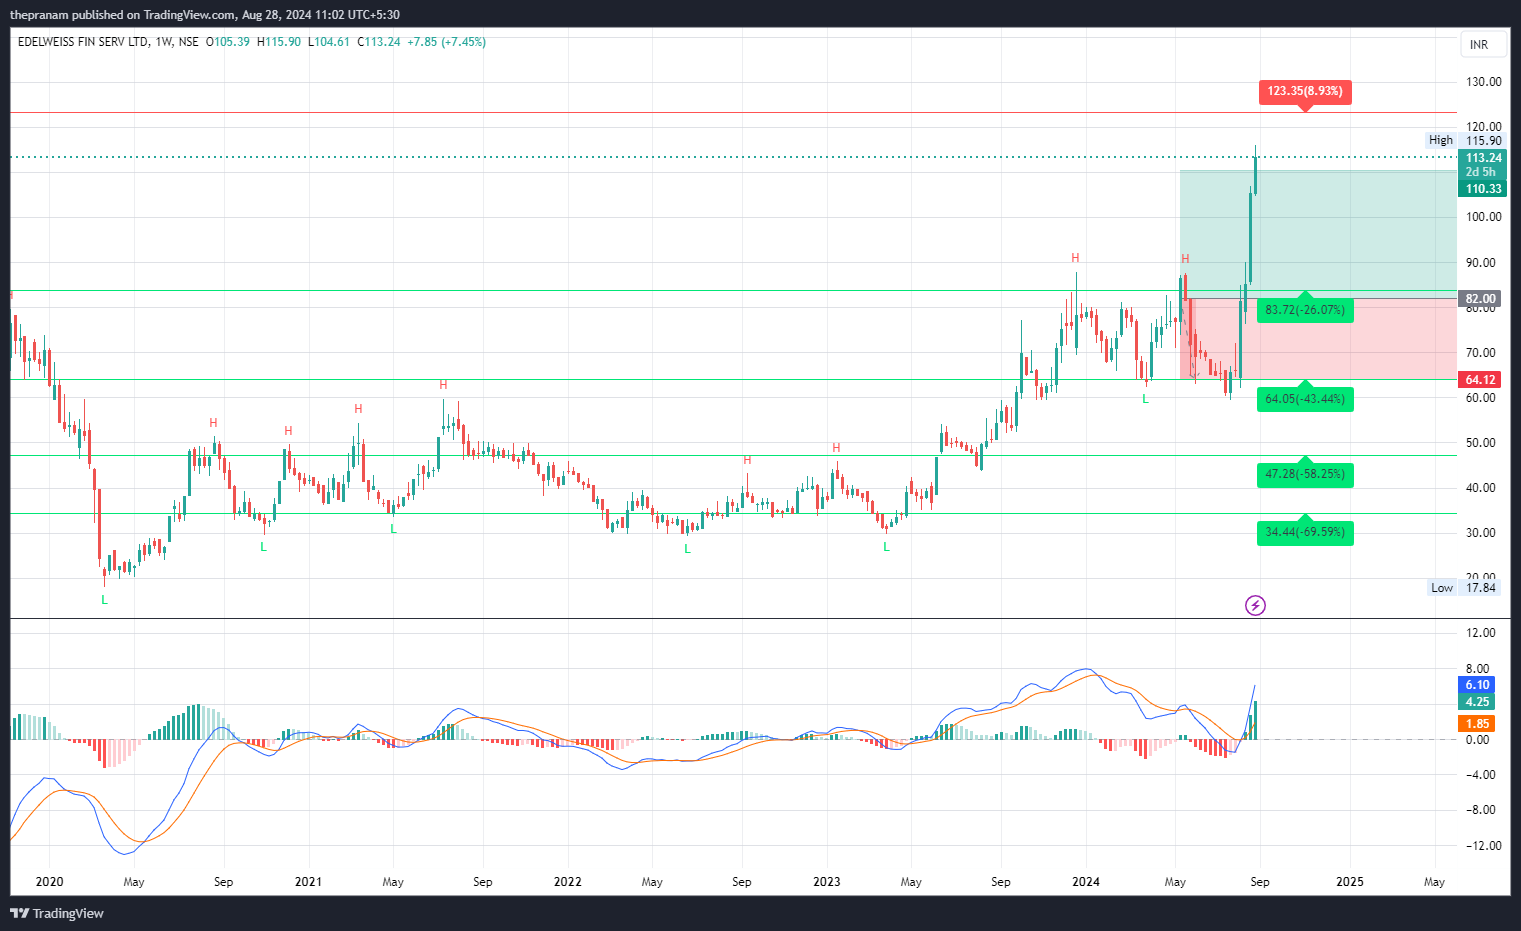Click the grey 82.00 entry price tag
This screenshot has height=931, width=1521.
(x=1481, y=299)
